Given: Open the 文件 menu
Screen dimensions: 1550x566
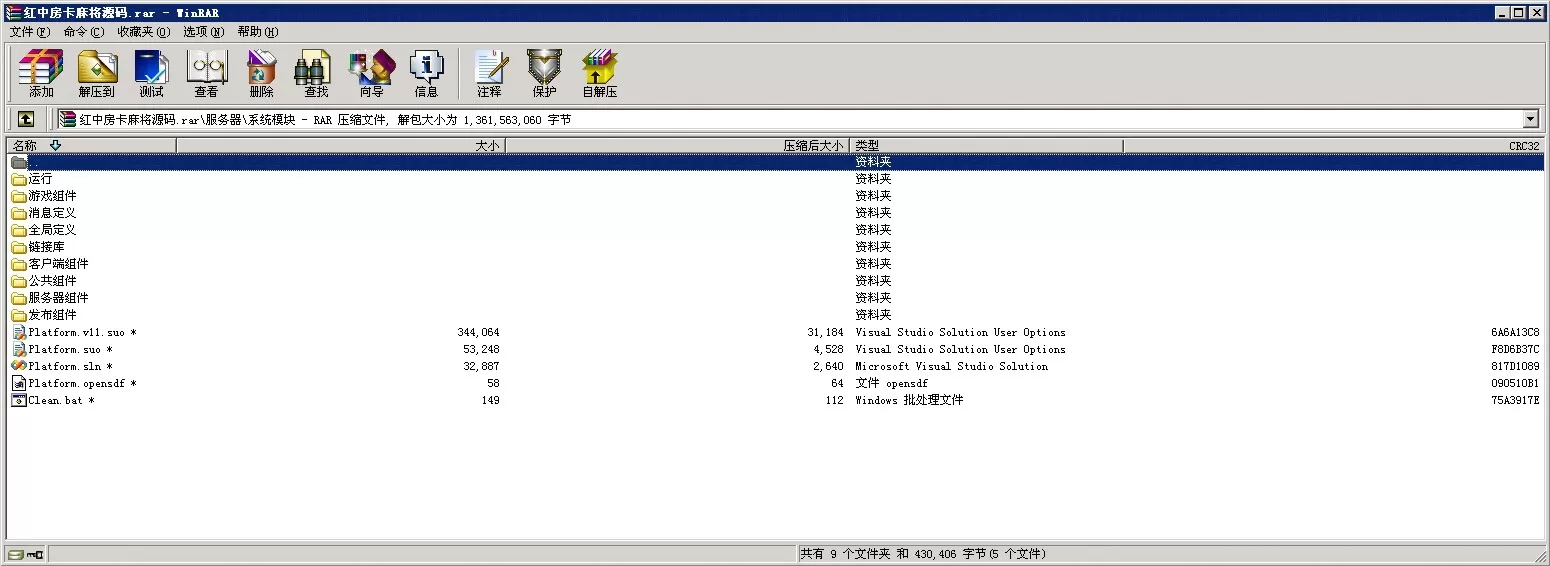Looking at the screenshot, I should pos(29,32).
